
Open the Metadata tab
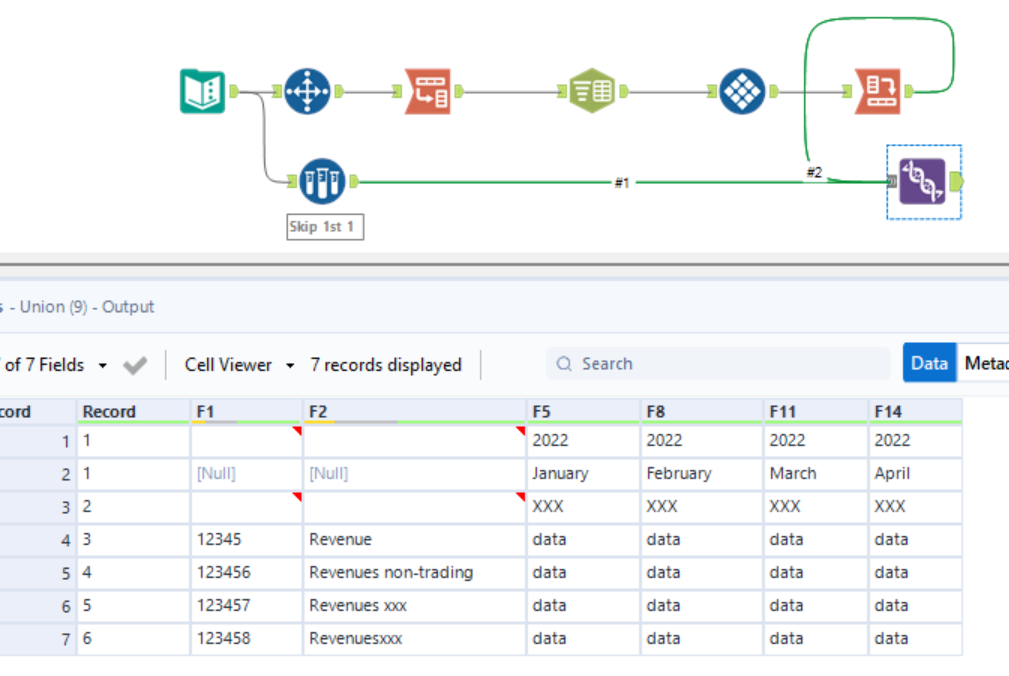985,363
